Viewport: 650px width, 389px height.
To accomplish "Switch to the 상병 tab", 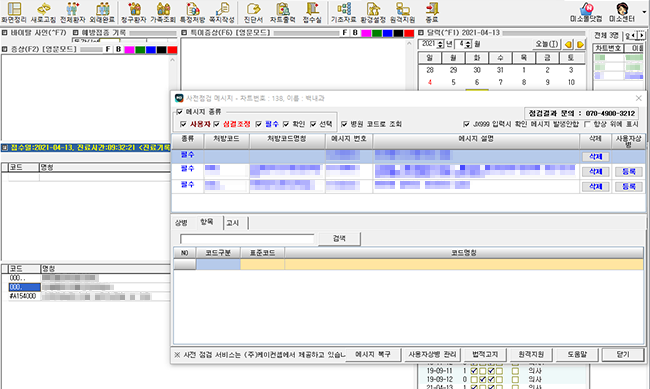I will (181, 223).
